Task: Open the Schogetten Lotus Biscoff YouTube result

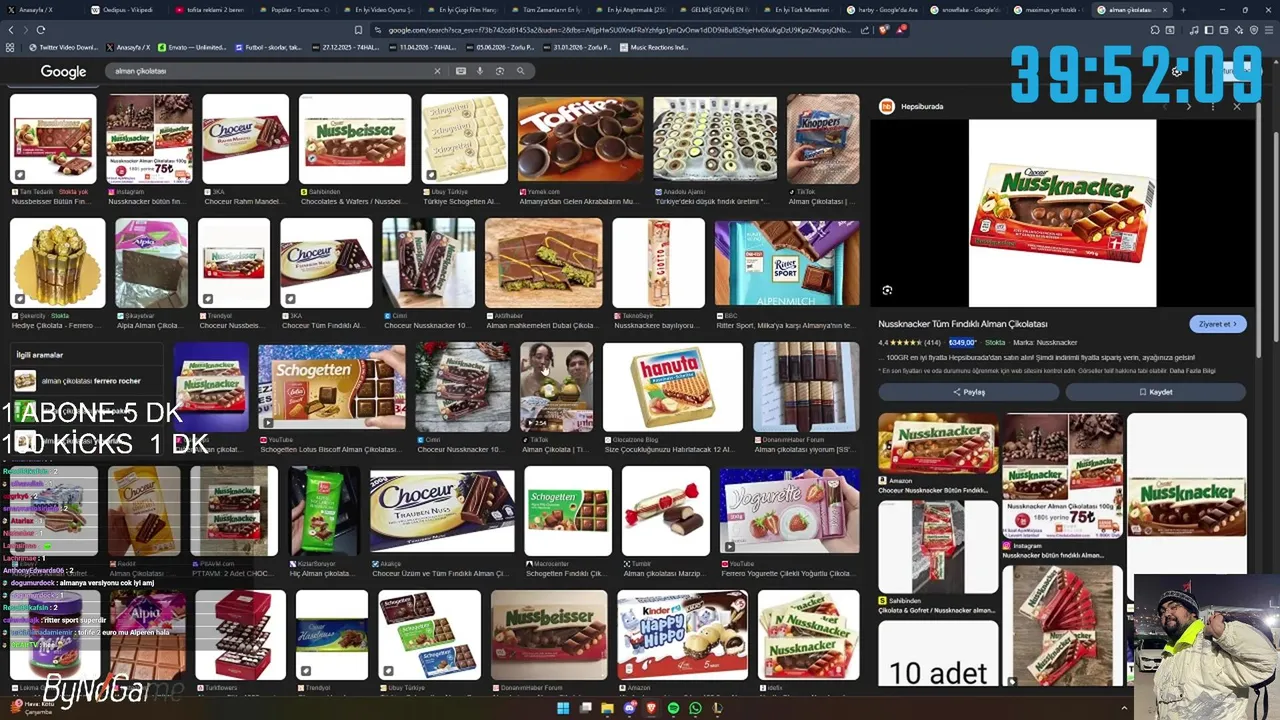Action: [x=332, y=387]
